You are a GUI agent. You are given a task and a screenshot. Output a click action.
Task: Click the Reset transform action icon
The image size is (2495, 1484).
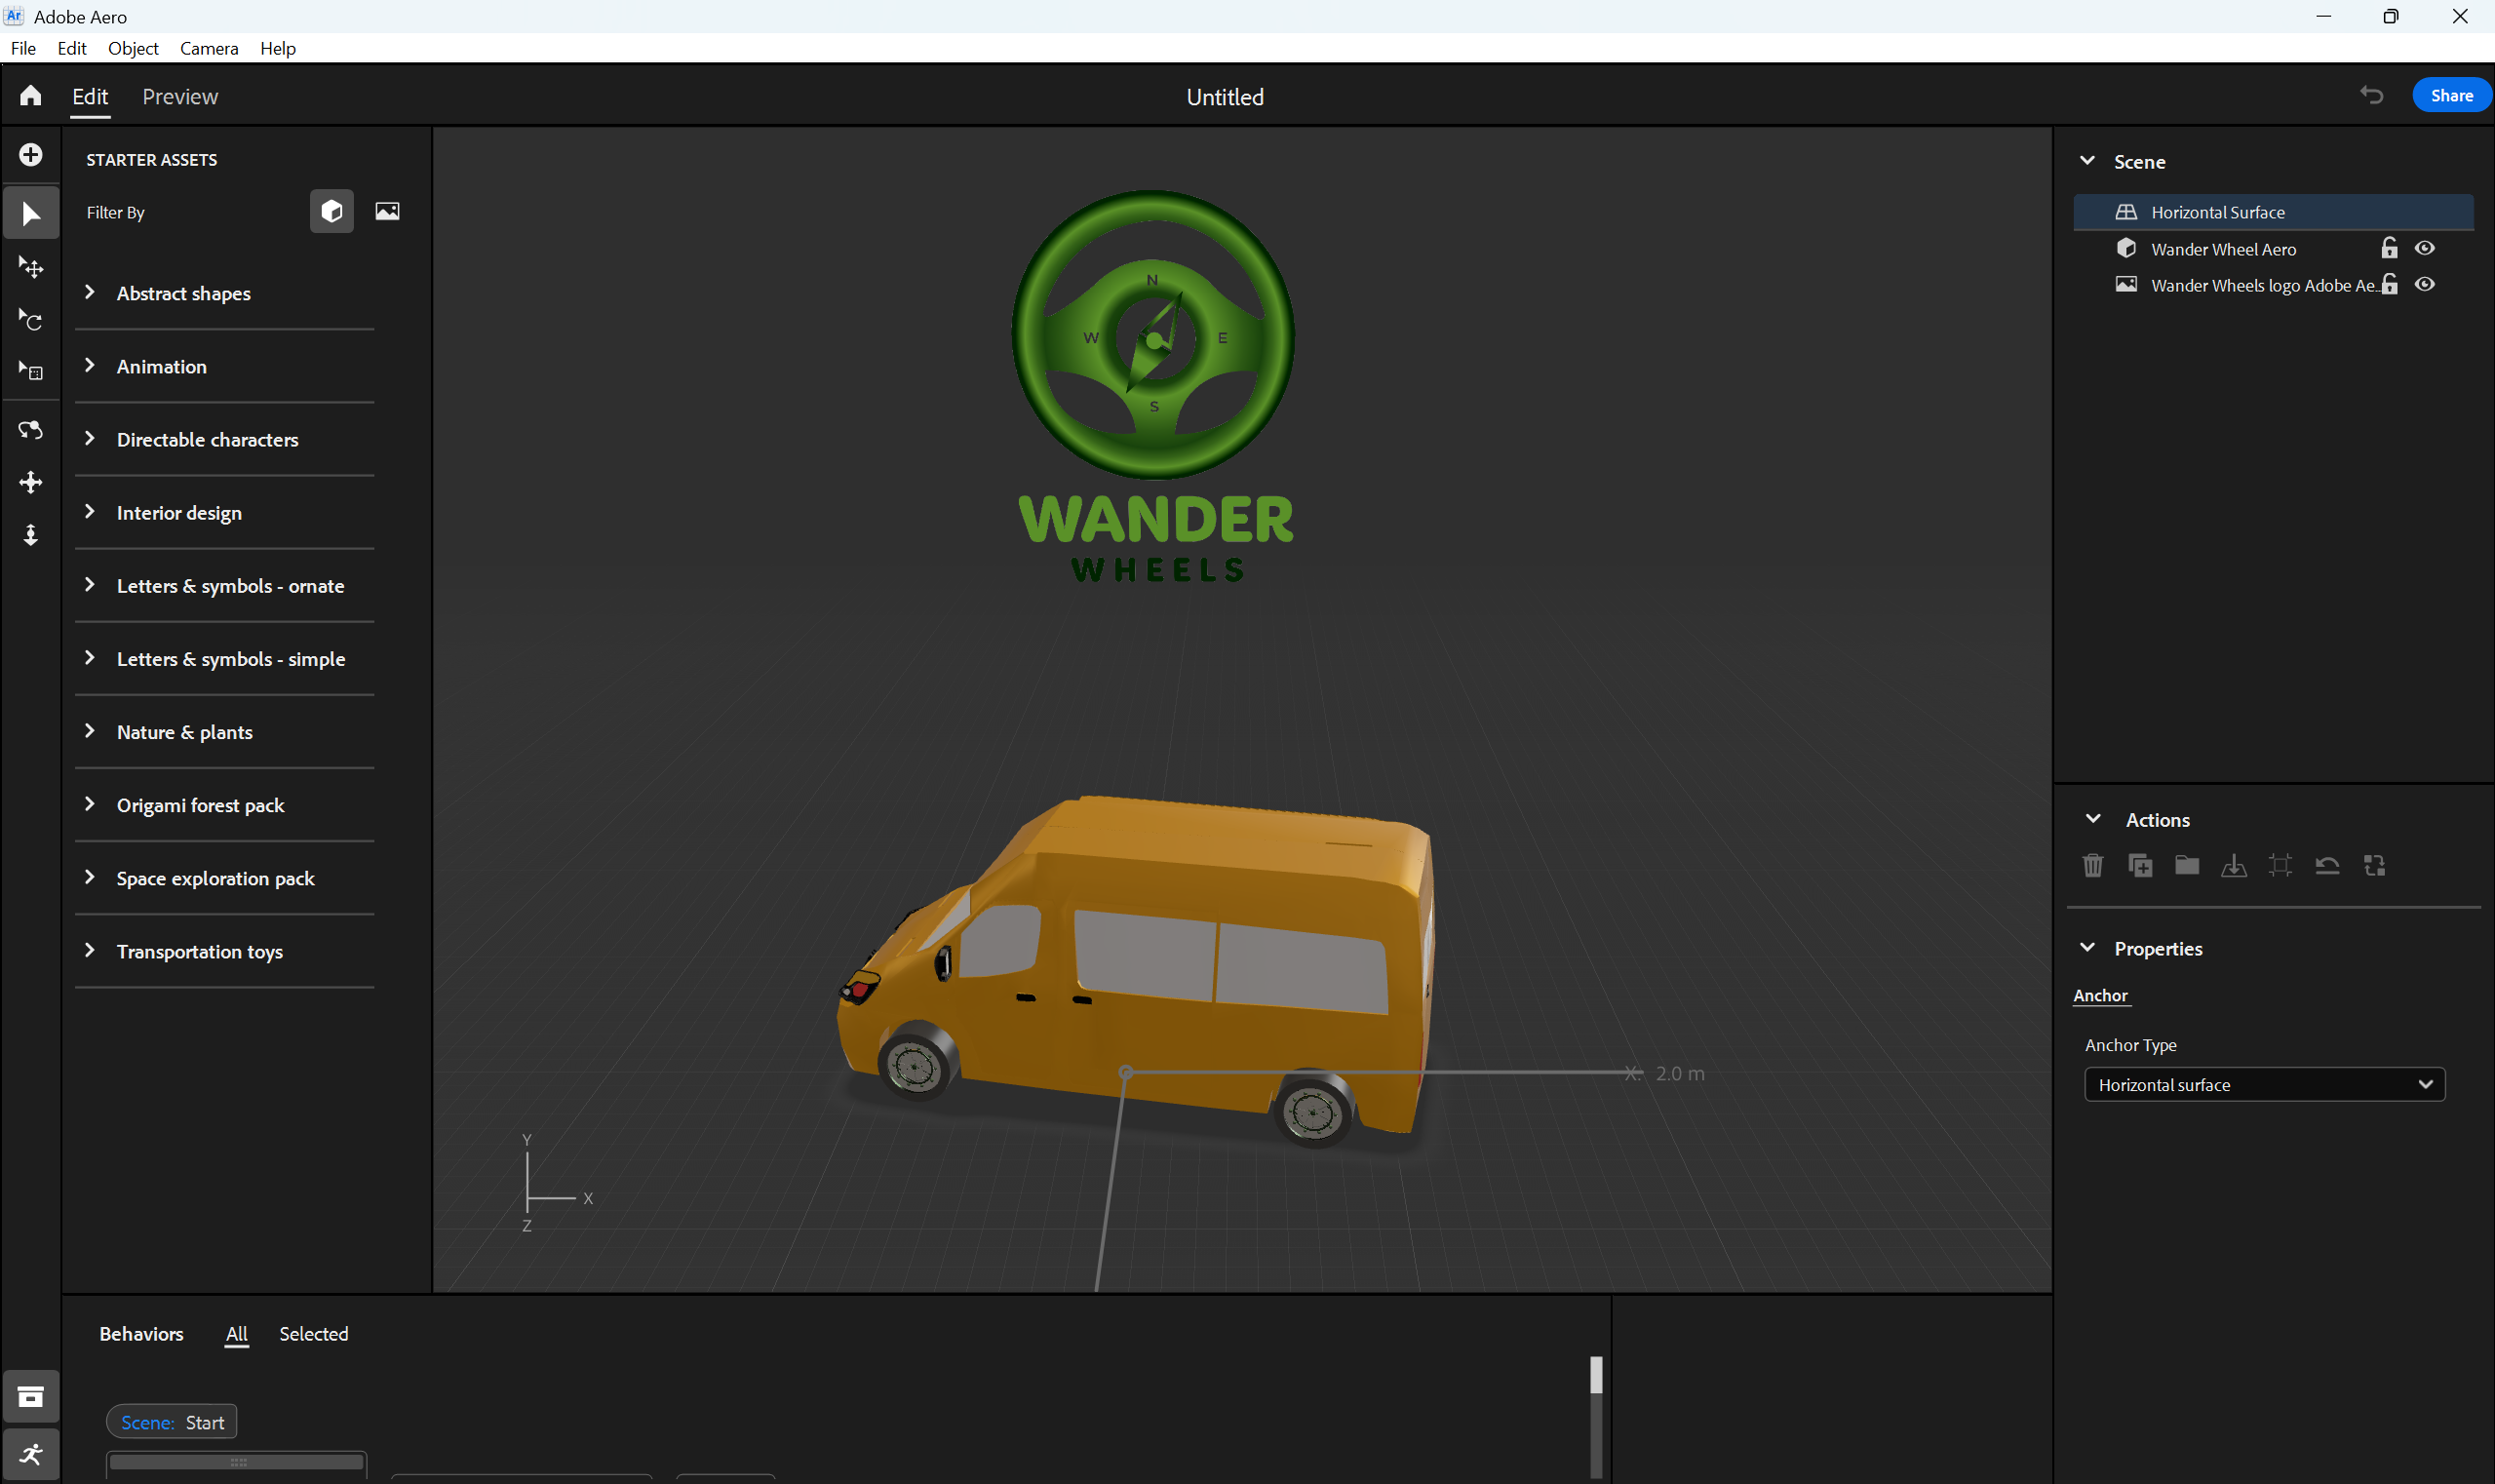tap(2327, 866)
